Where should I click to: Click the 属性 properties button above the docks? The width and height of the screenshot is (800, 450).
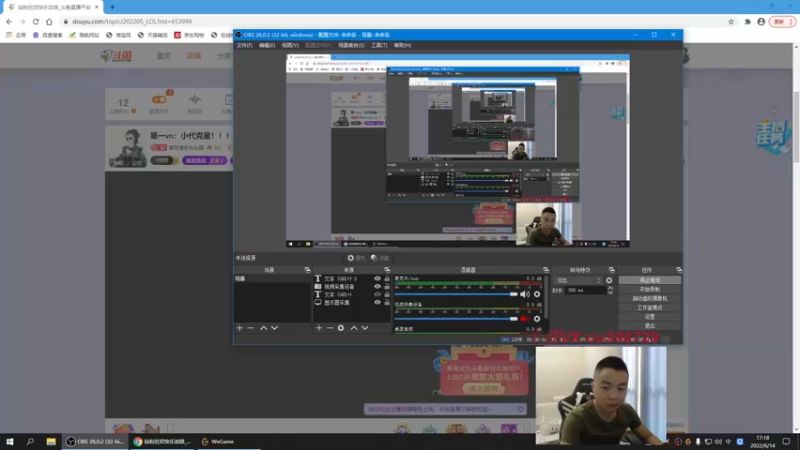click(356, 258)
